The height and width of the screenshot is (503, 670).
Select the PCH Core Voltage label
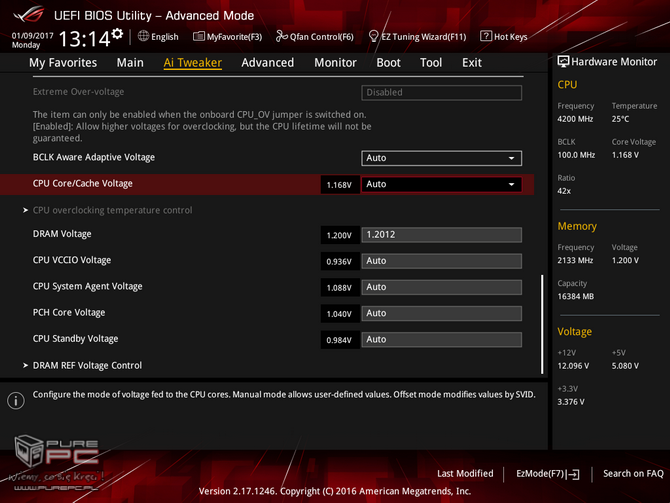(69, 312)
